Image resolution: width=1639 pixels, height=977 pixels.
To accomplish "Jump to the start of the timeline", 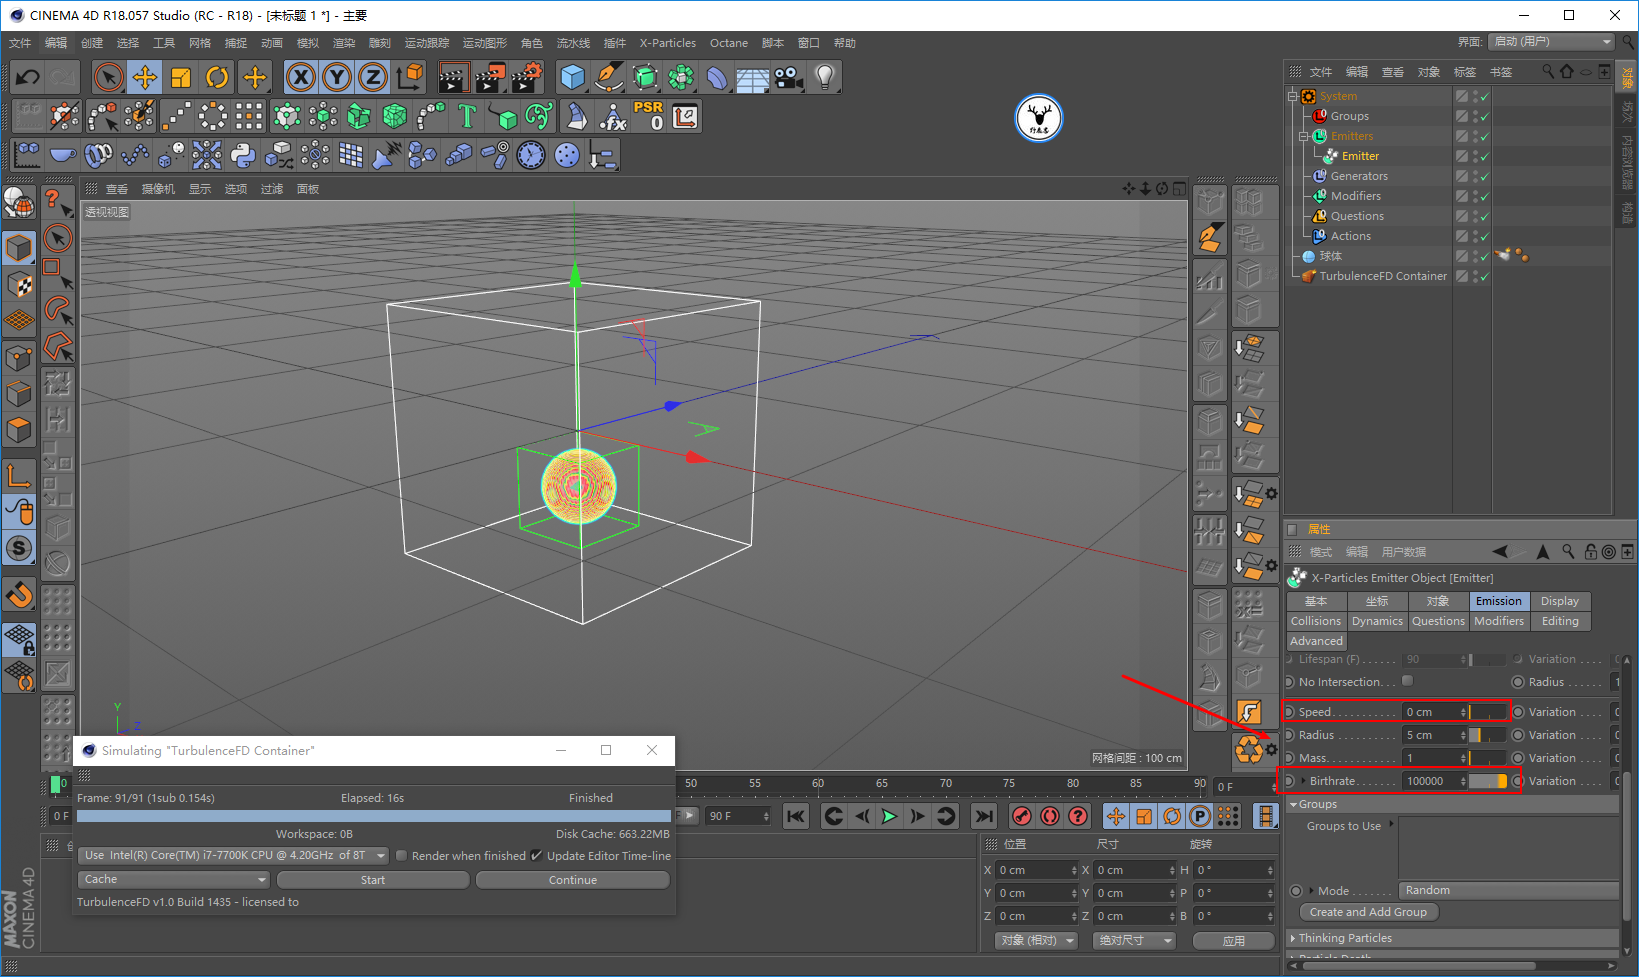I will coord(796,817).
